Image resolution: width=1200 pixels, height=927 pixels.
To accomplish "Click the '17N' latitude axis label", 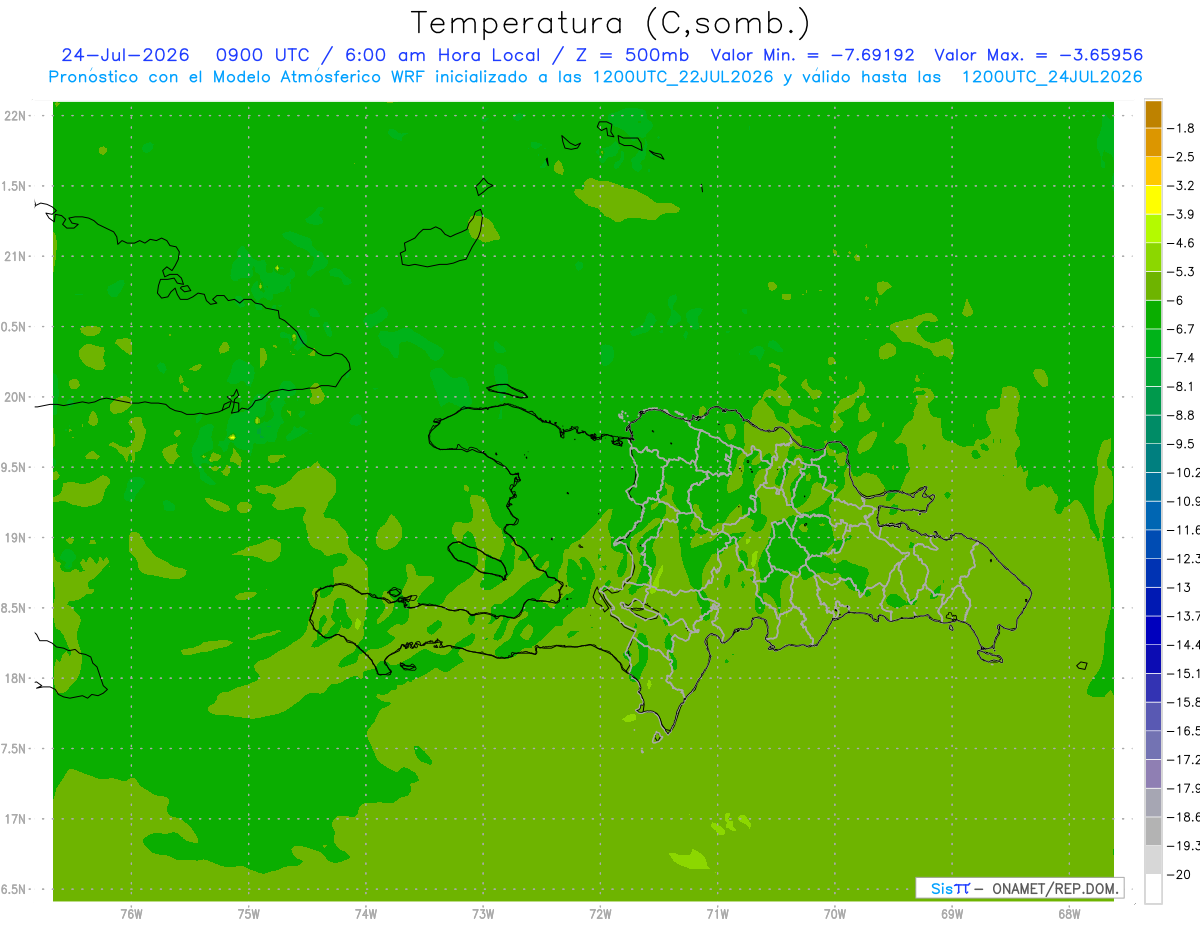I will (x=16, y=819).
